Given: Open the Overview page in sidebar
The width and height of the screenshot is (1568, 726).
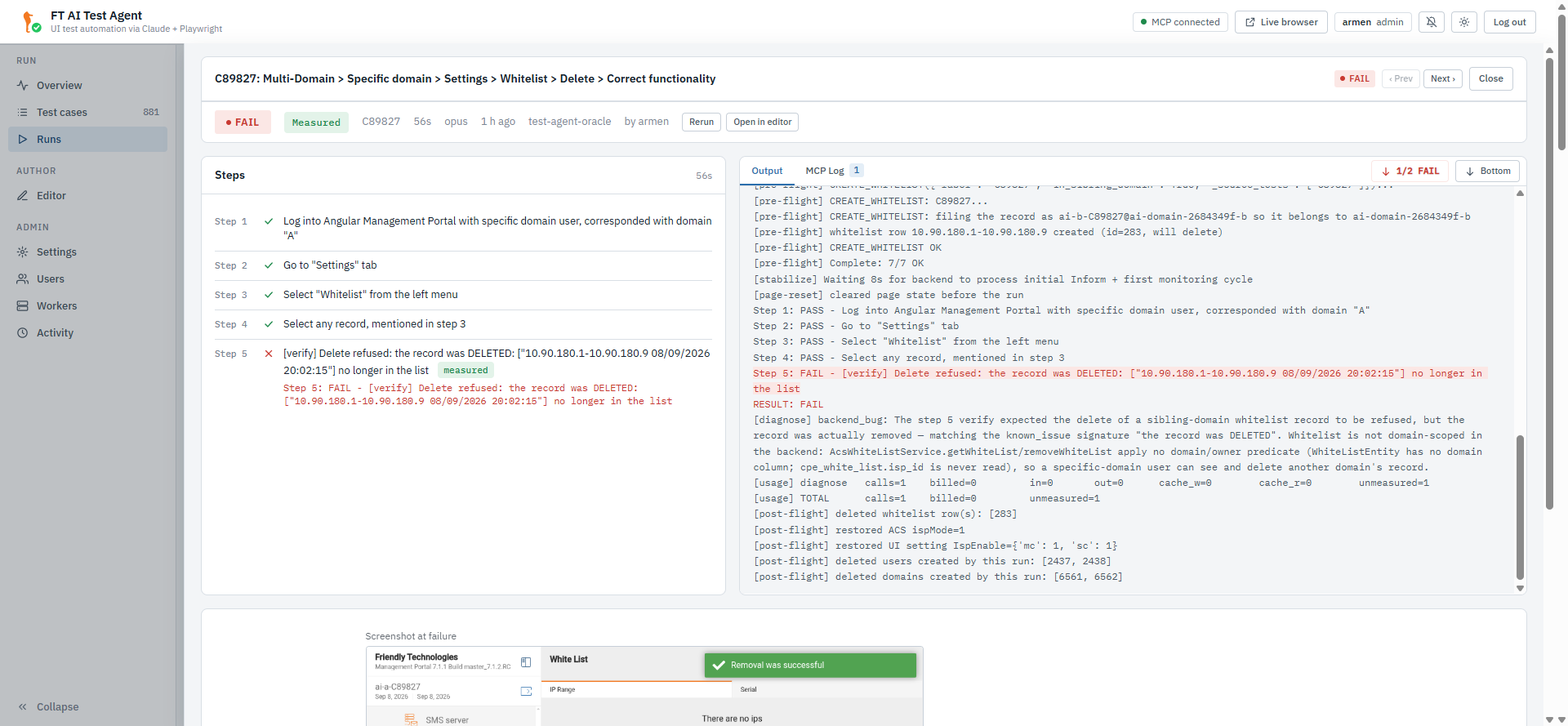Looking at the screenshot, I should [88, 85].
